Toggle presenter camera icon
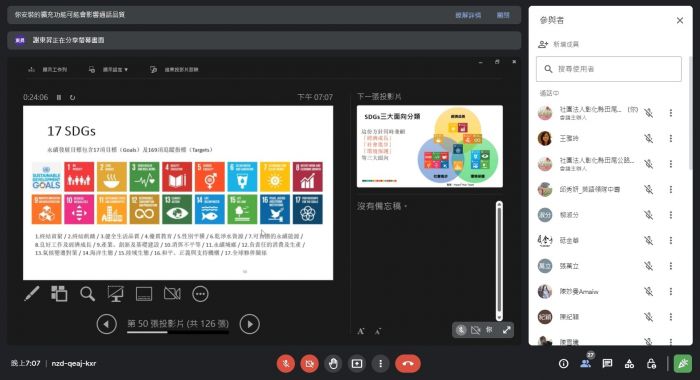The image size is (700, 380). (x=172, y=294)
